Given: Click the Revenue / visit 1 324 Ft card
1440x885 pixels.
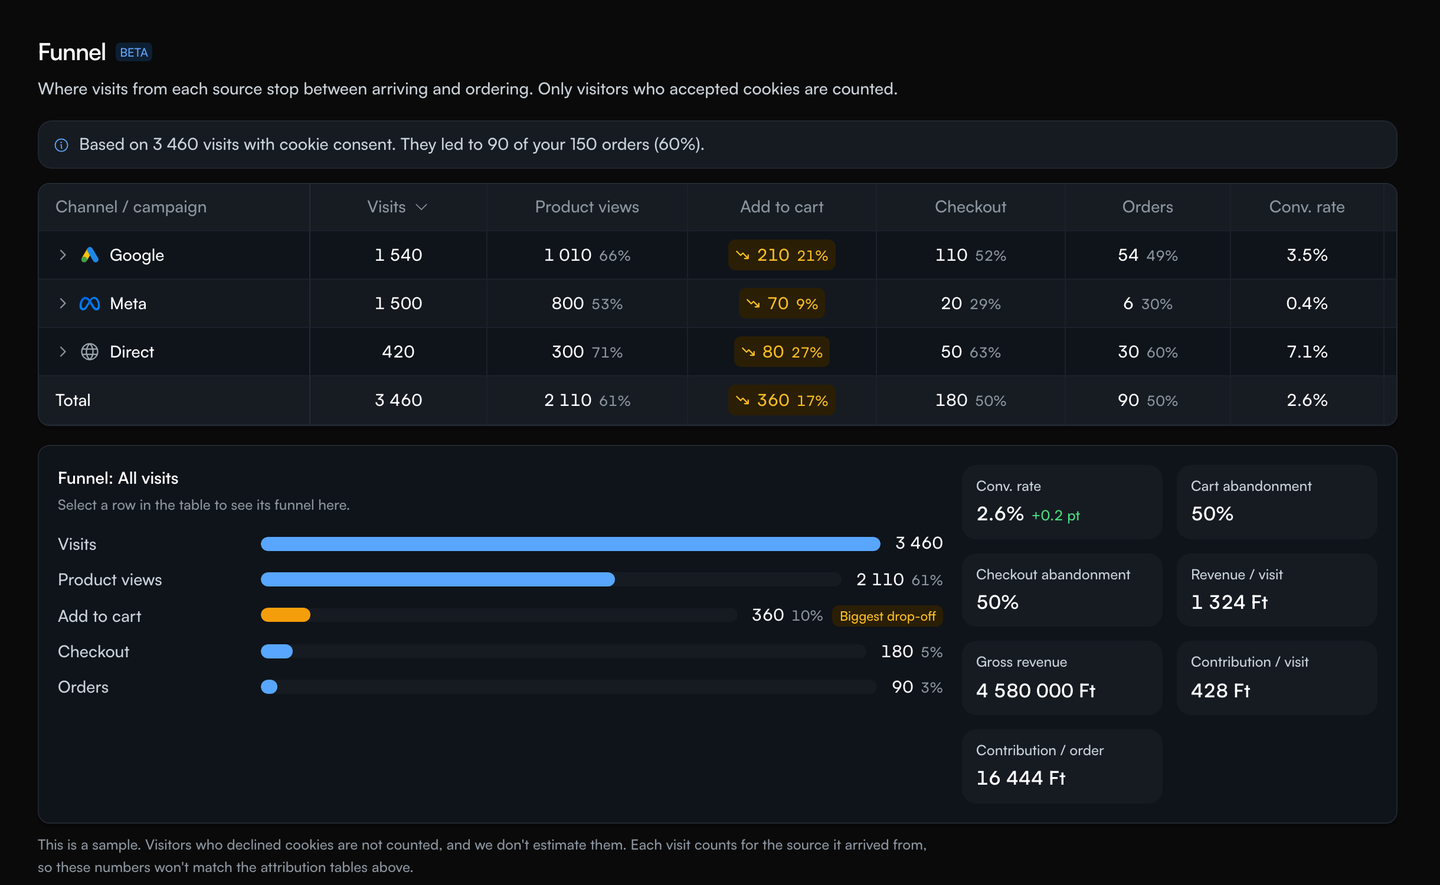Looking at the screenshot, I should coord(1277,590).
